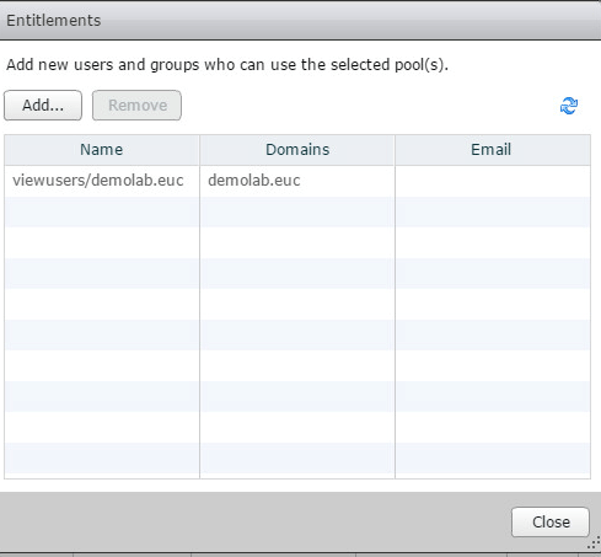Click the empty Email cell of viewusers row

pyautogui.click(x=492, y=181)
